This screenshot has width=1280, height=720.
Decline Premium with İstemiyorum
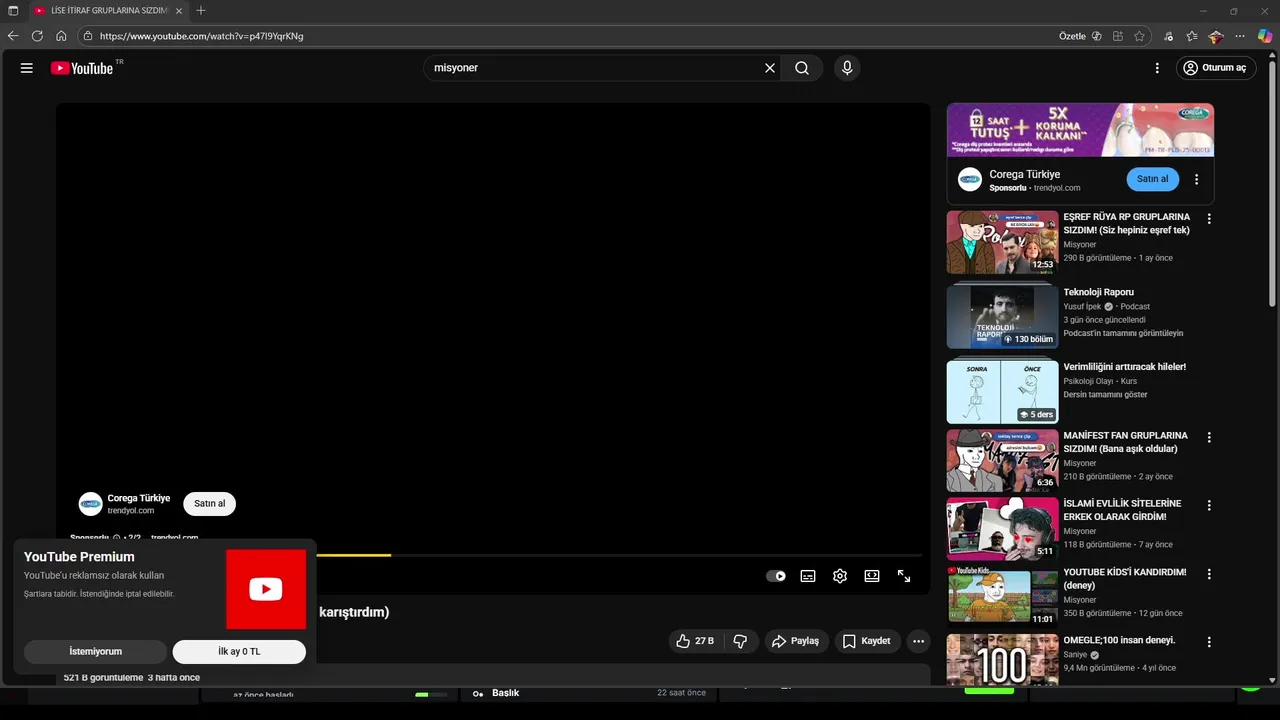[95, 651]
